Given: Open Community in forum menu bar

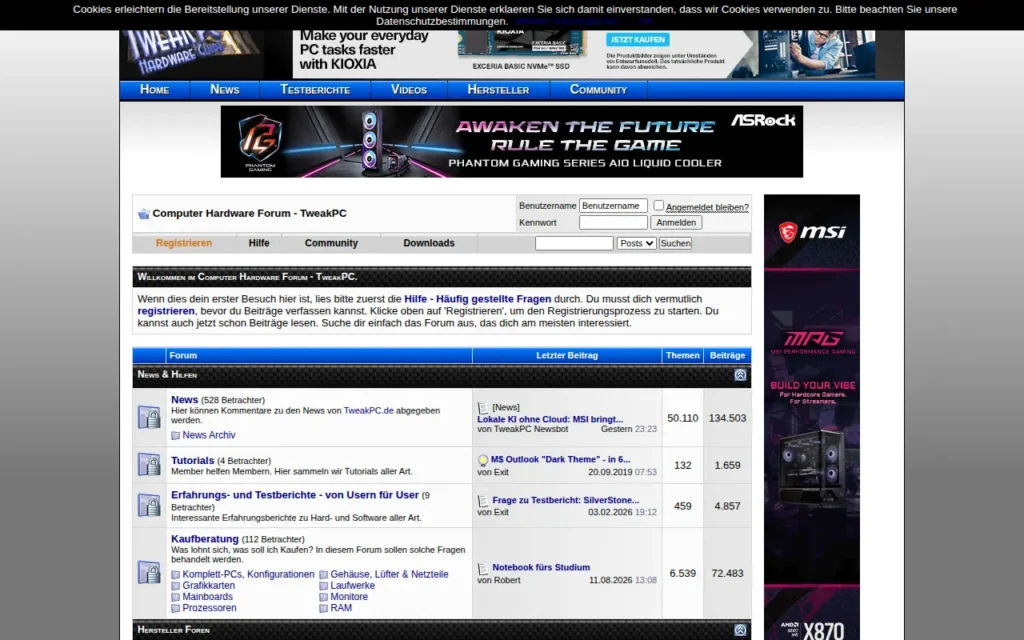Looking at the screenshot, I should point(331,243).
